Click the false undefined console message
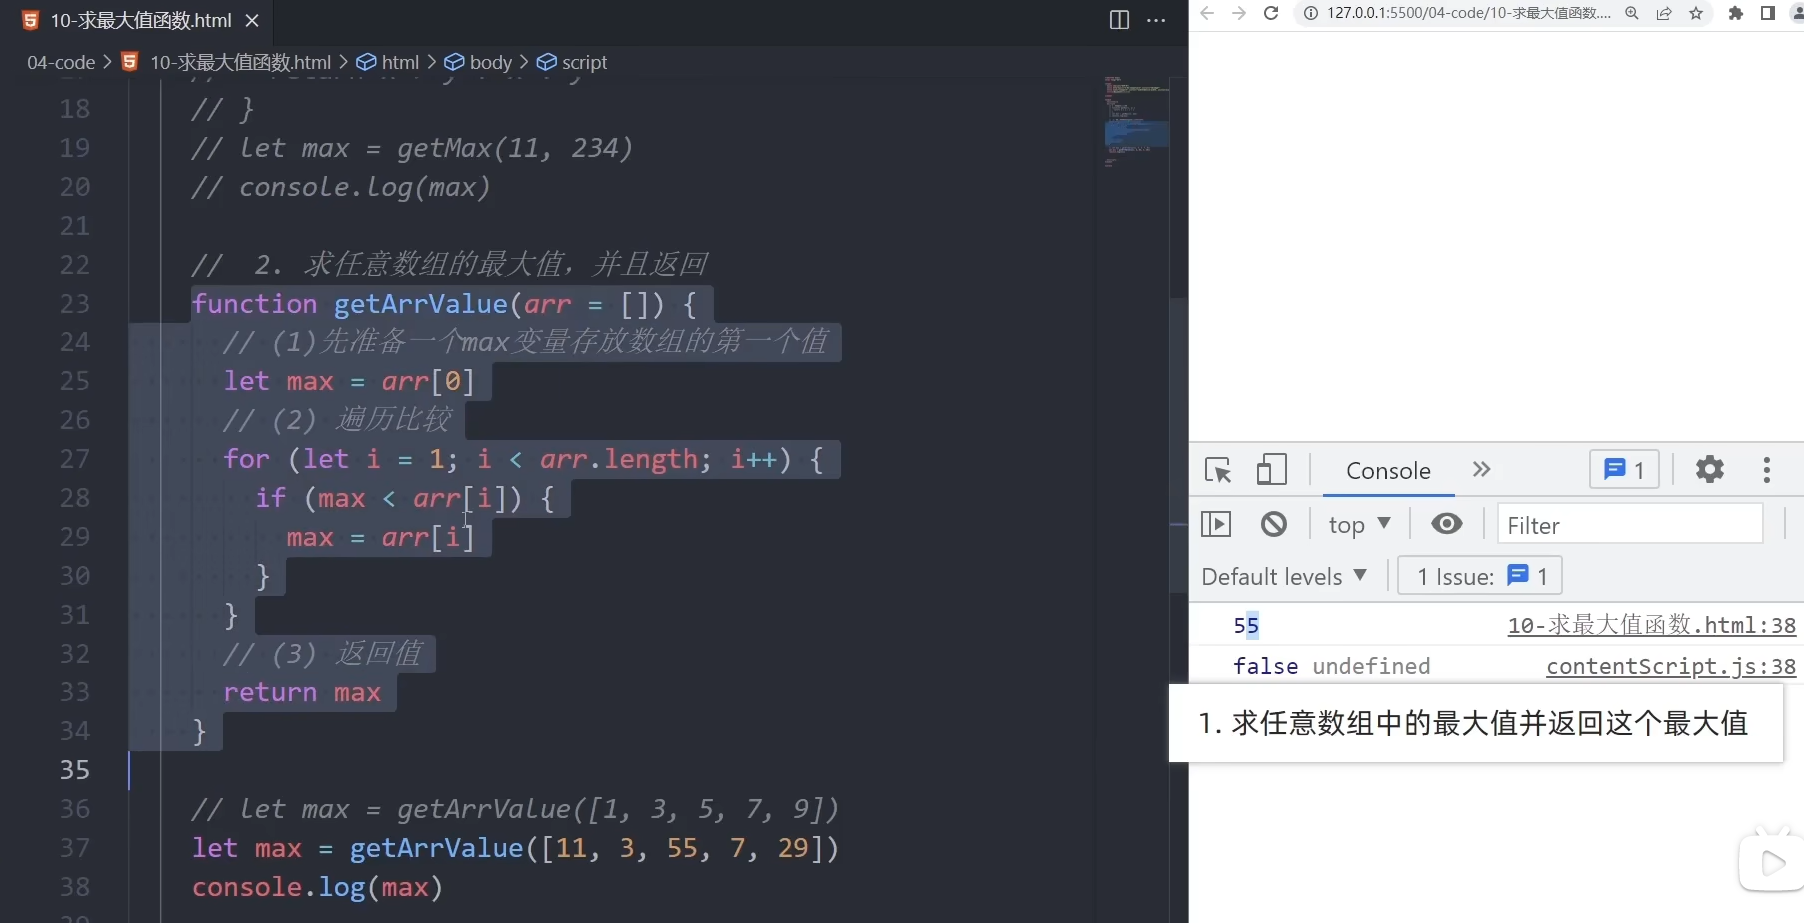Screen dimensions: 1804x923 point(1331,666)
